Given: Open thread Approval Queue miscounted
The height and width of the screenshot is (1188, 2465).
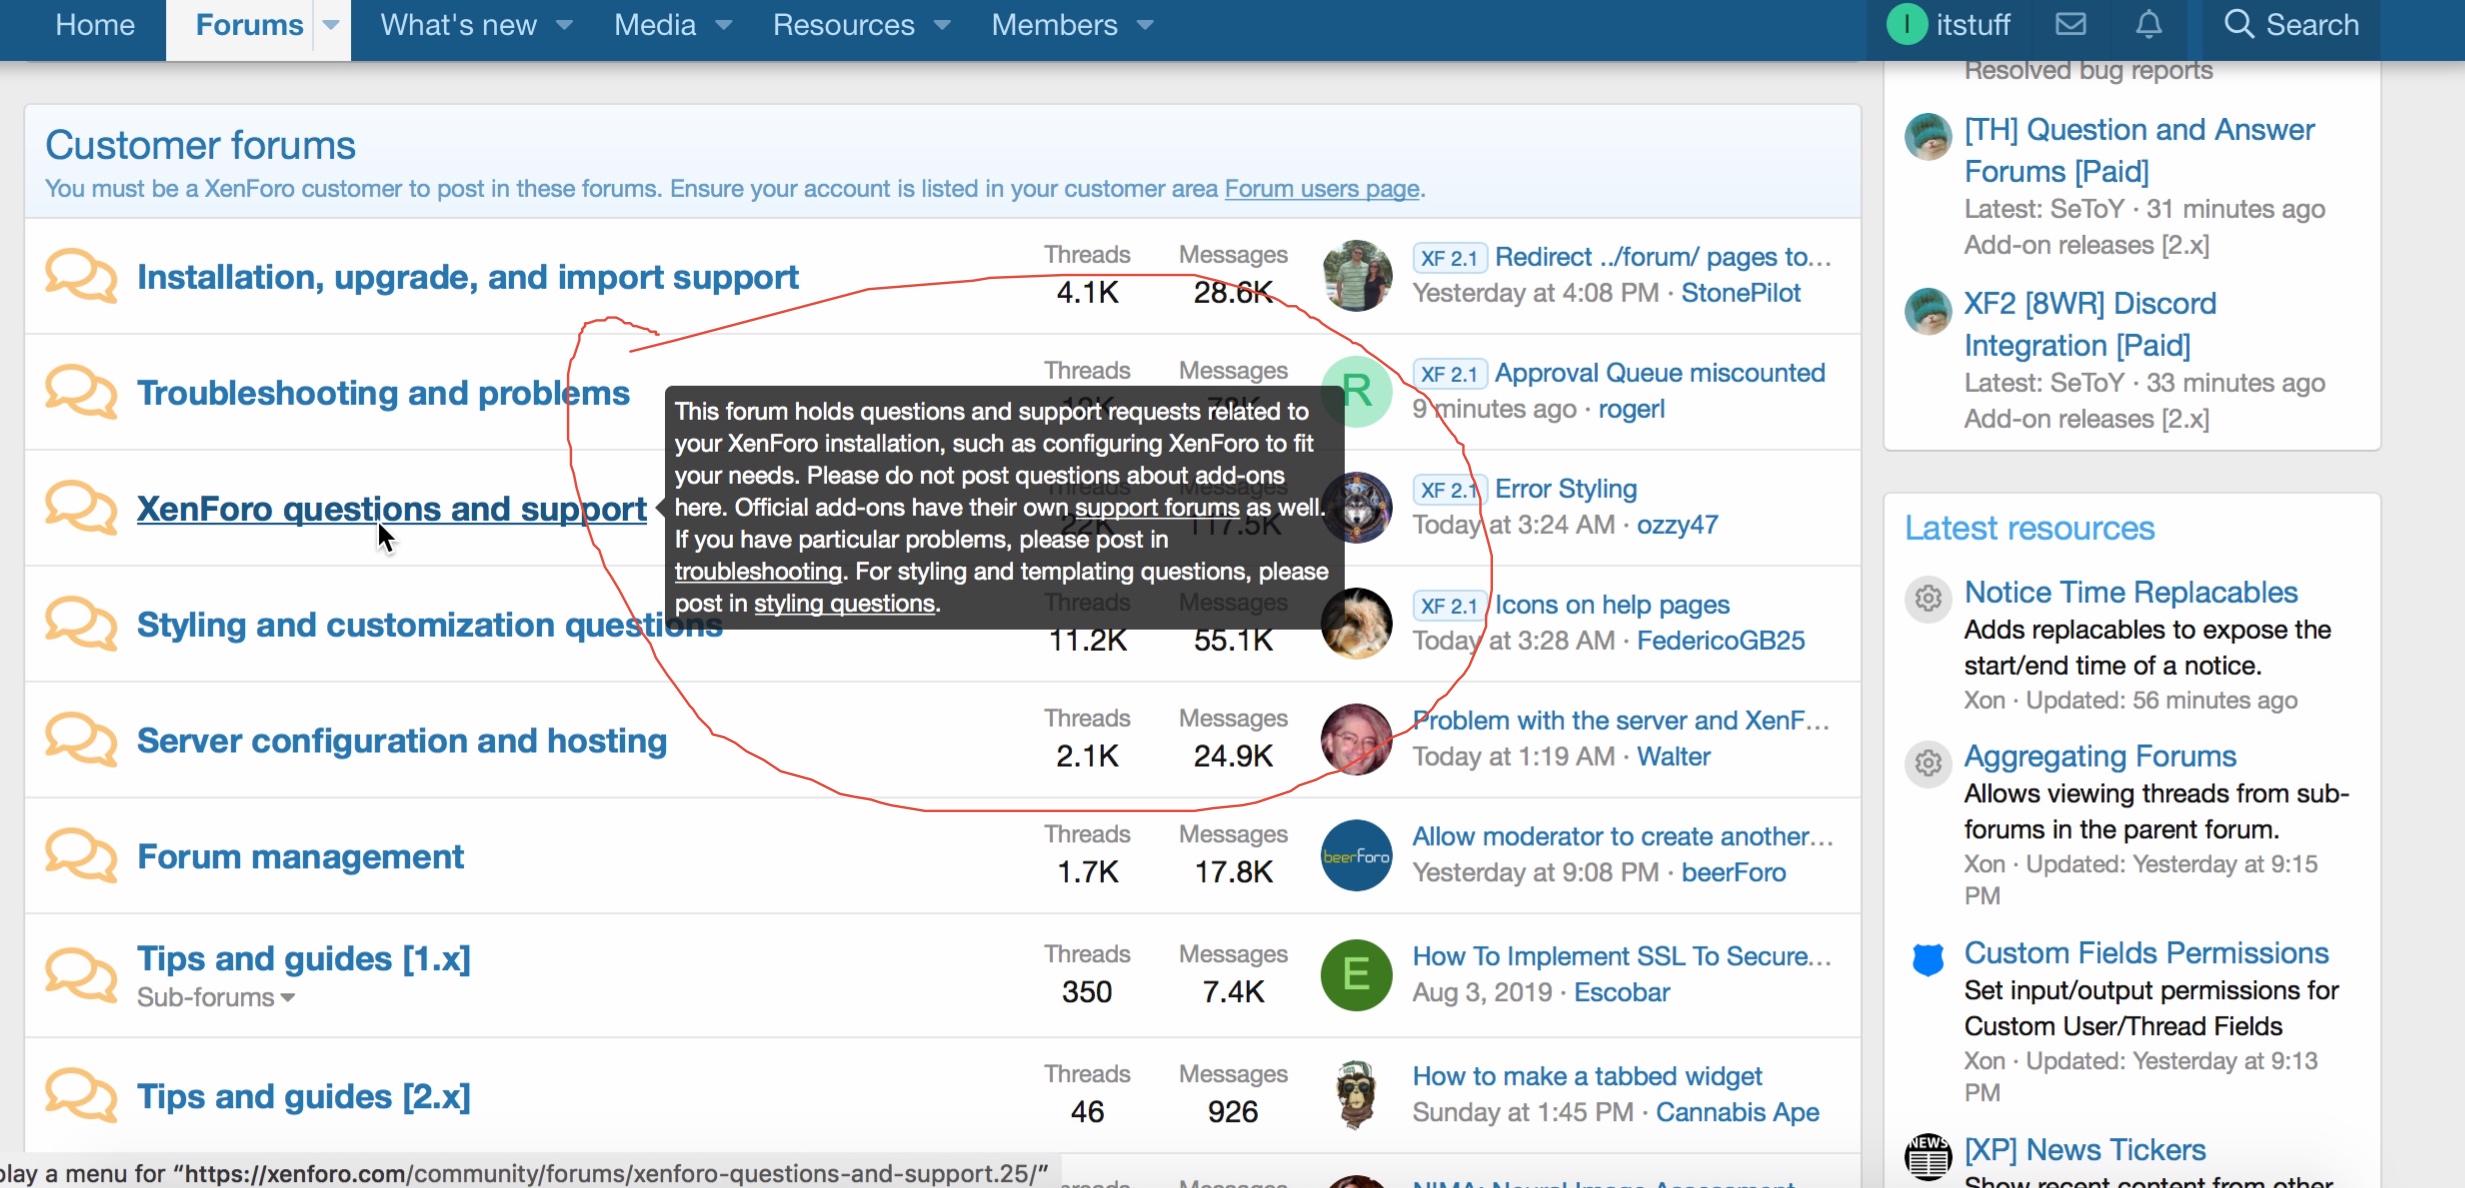Looking at the screenshot, I should point(1660,372).
